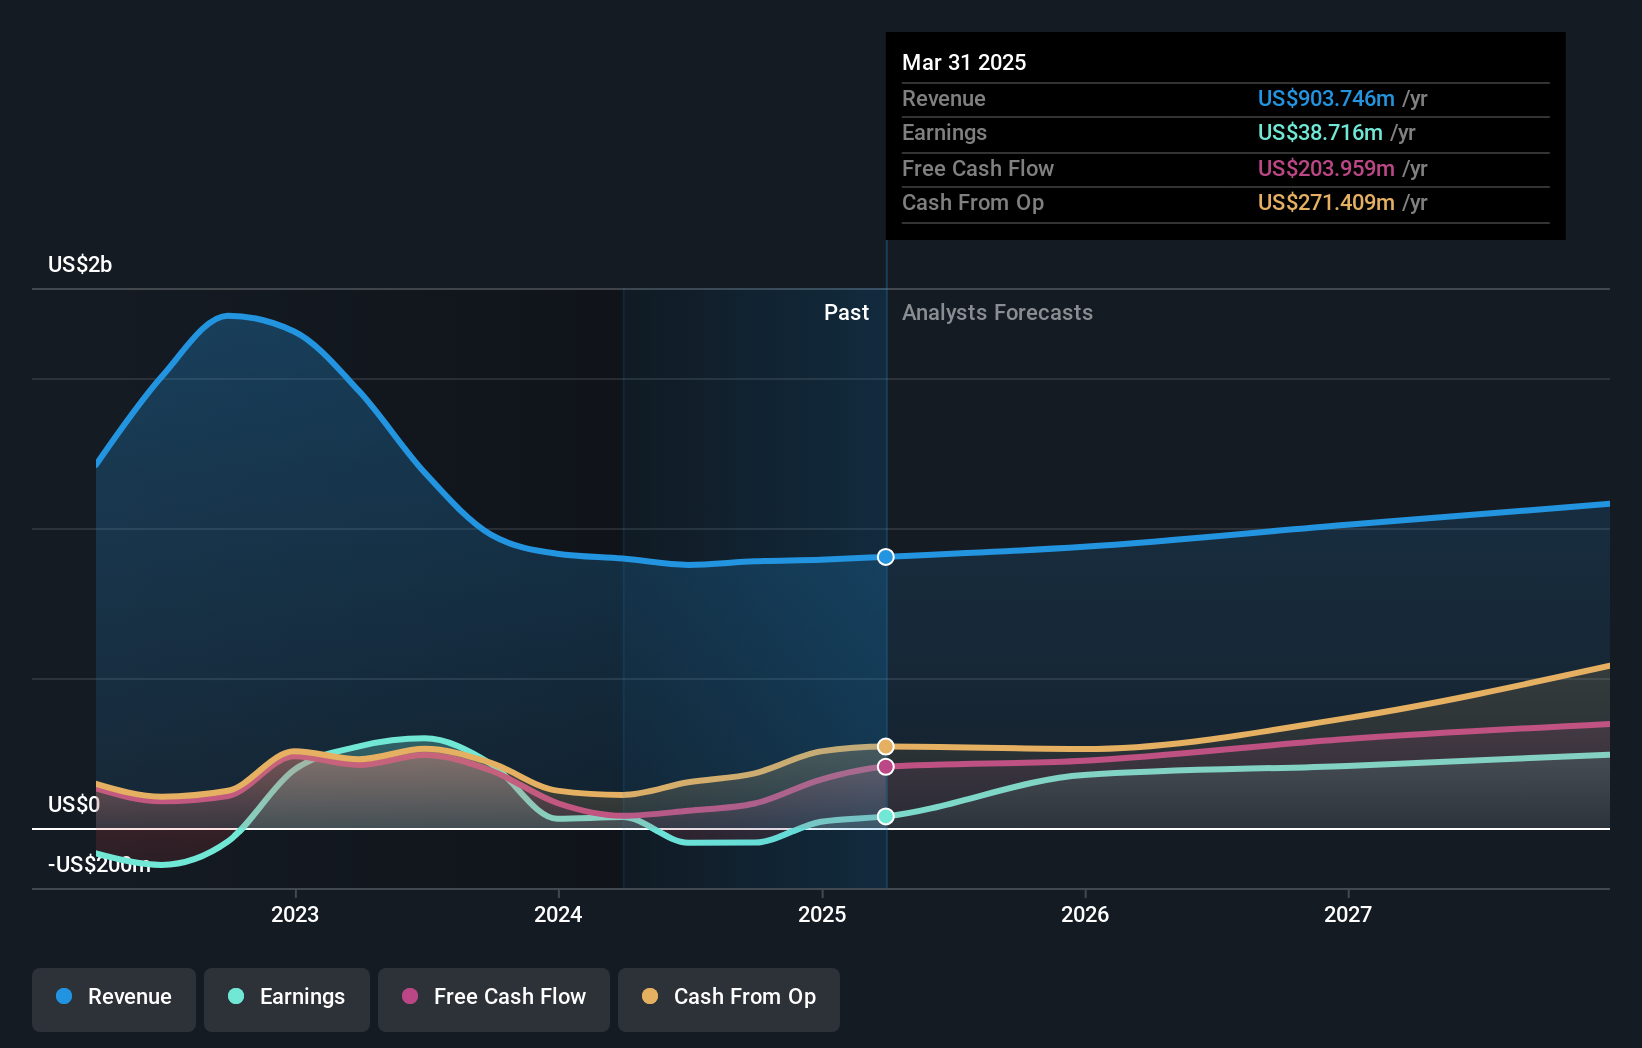Click the 2024 x-axis label
This screenshot has height=1048, width=1642.
558,914
